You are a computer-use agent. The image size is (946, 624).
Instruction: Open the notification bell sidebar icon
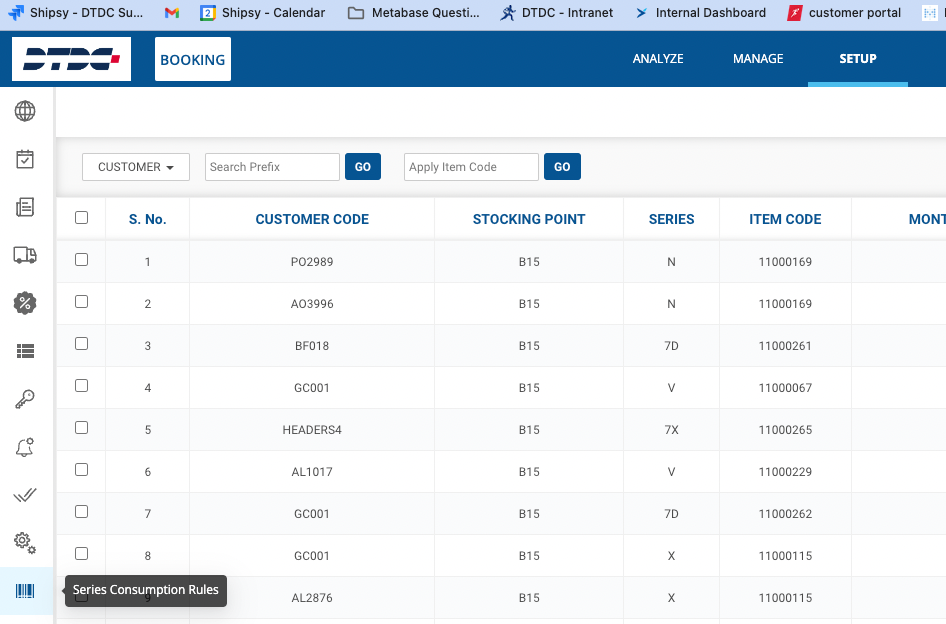(25, 447)
